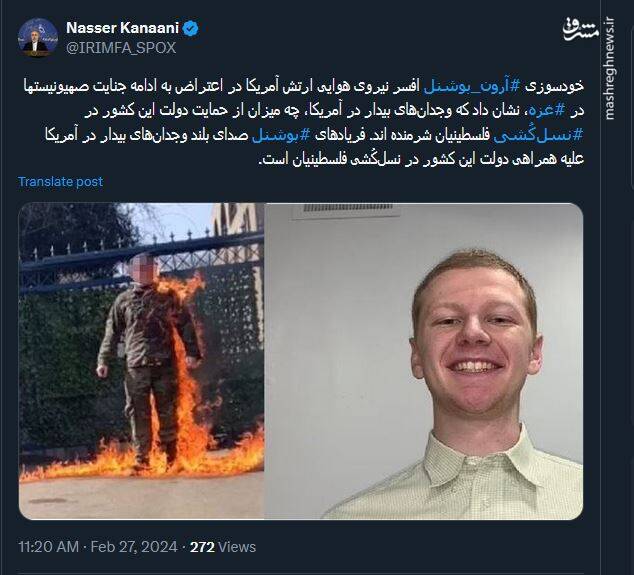Open the @IRIMFA_SPOX handle

[x=121, y=48]
